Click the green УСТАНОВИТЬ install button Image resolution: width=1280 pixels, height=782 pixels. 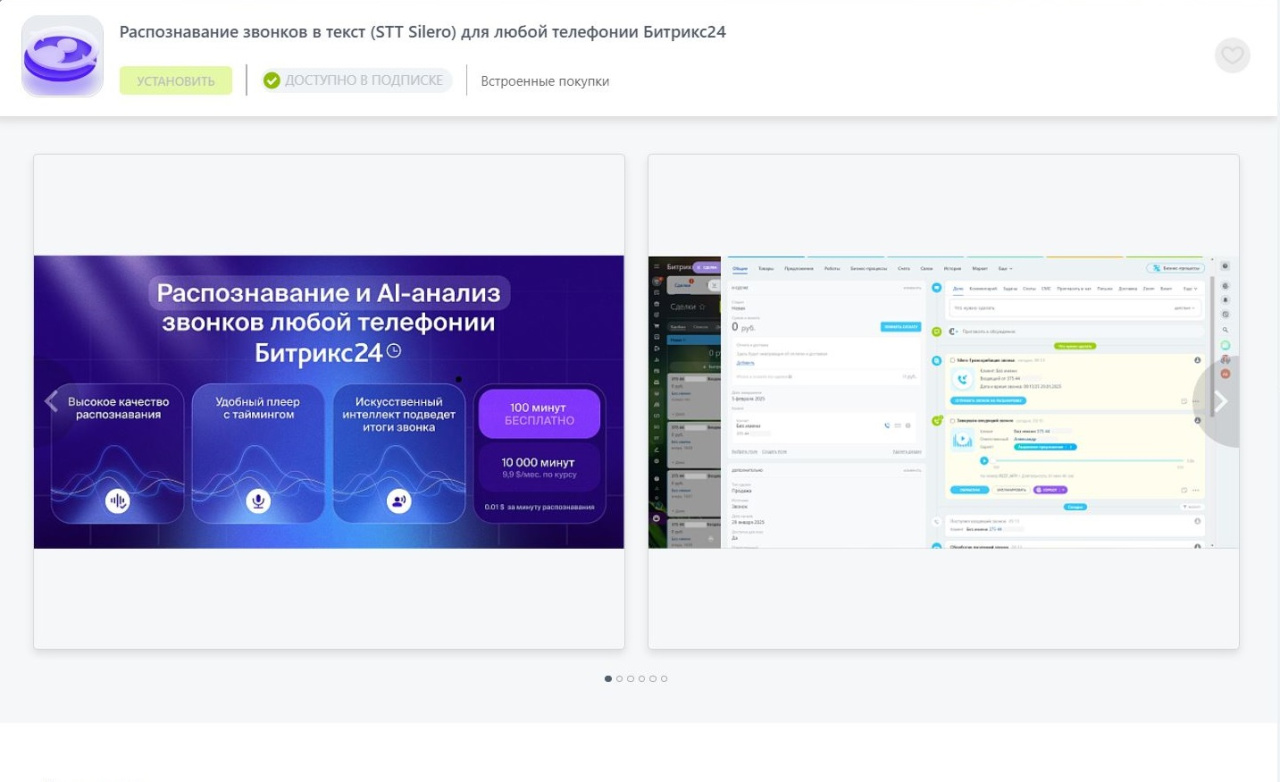(176, 81)
